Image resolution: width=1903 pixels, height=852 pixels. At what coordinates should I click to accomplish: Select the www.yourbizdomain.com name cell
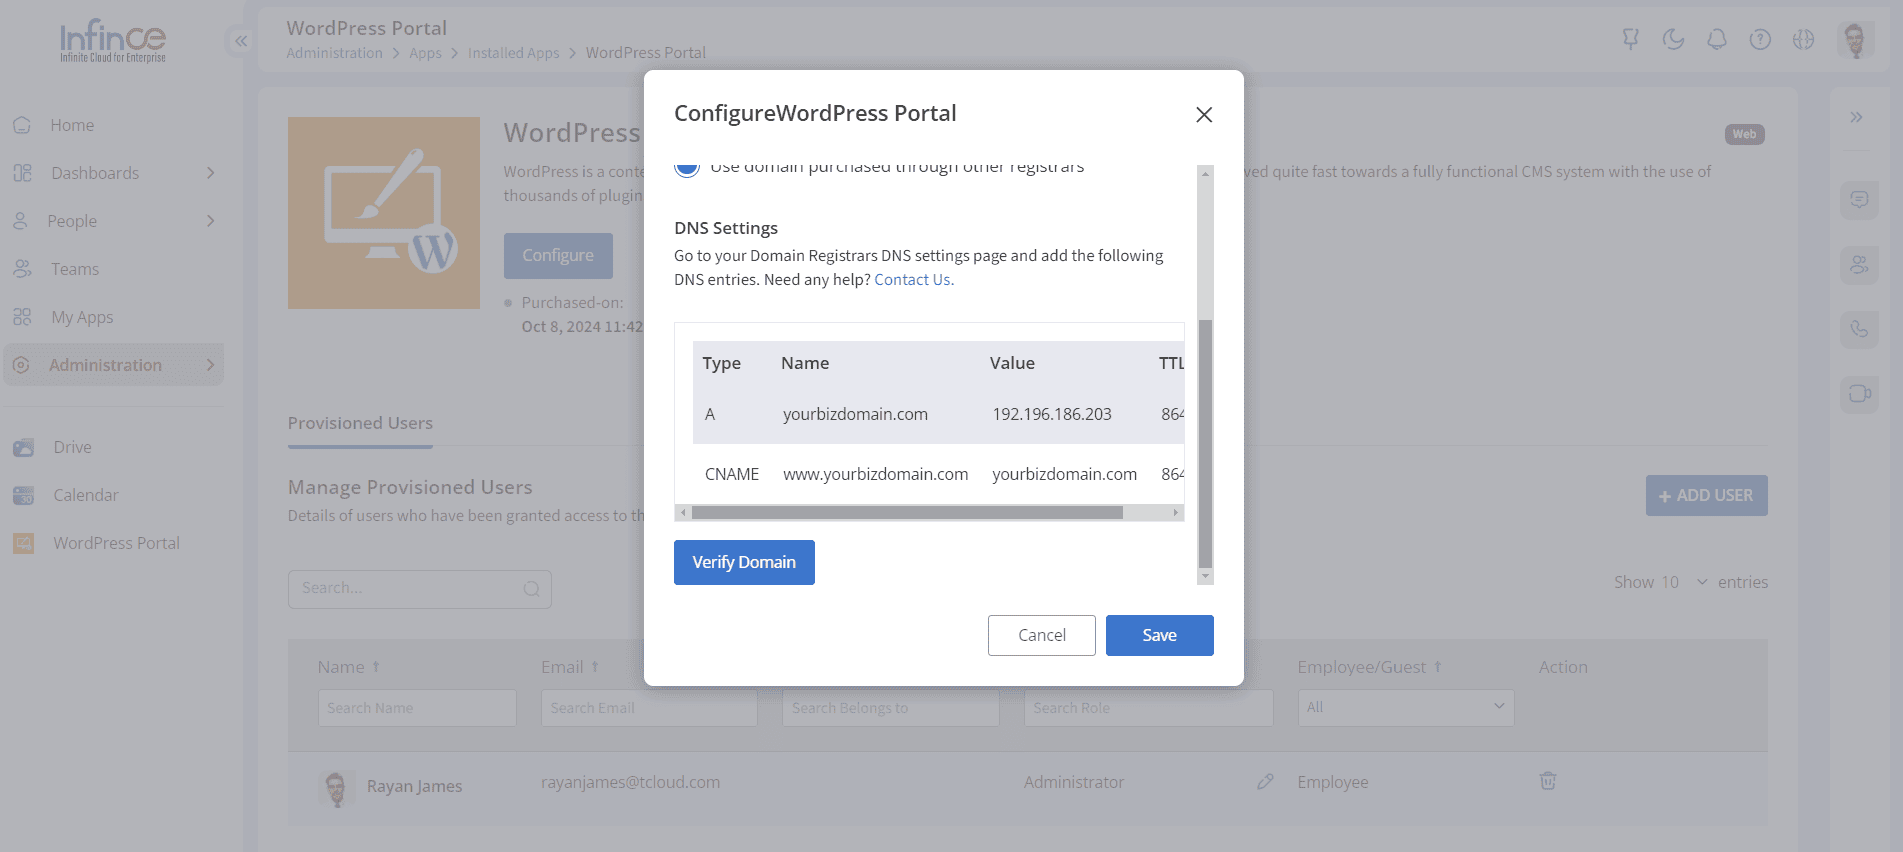click(876, 474)
